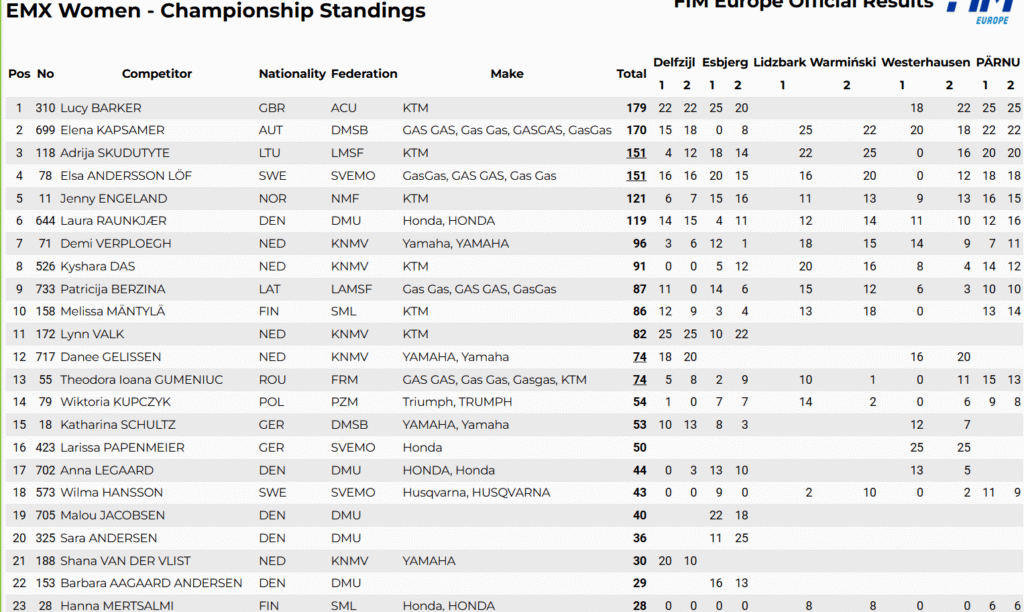
Task: Click Hanna MERTSALMI's row
Action: pyautogui.click(x=514, y=605)
